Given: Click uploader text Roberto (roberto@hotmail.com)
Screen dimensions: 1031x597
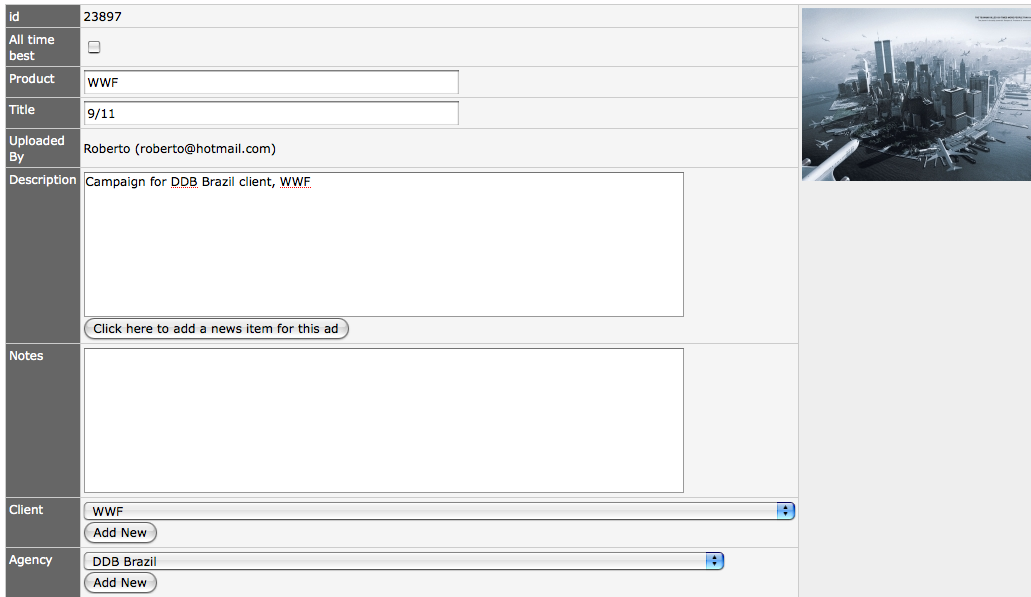Looking at the screenshot, I should [180, 149].
